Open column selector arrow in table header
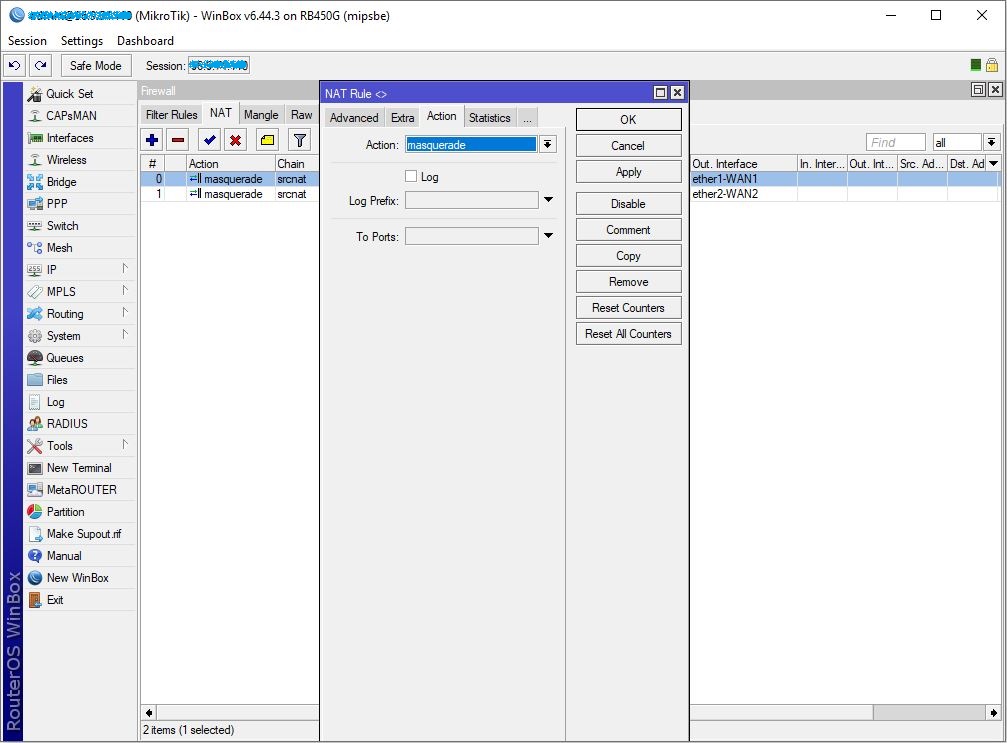The height and width of the screenshot is (743, 1007). tap(994, 164)
